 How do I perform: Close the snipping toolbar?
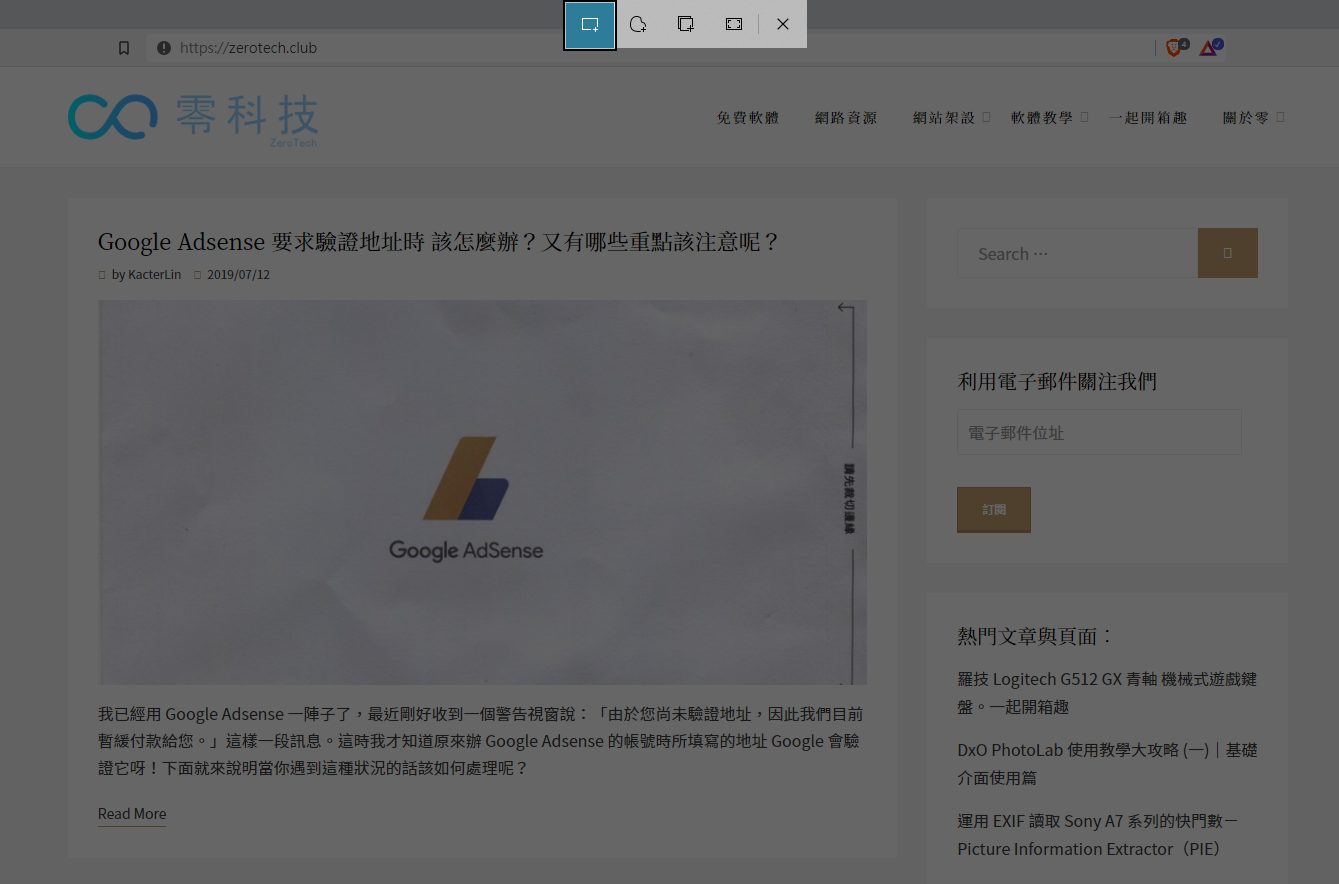pyautogui.click(x=783, y=24)
